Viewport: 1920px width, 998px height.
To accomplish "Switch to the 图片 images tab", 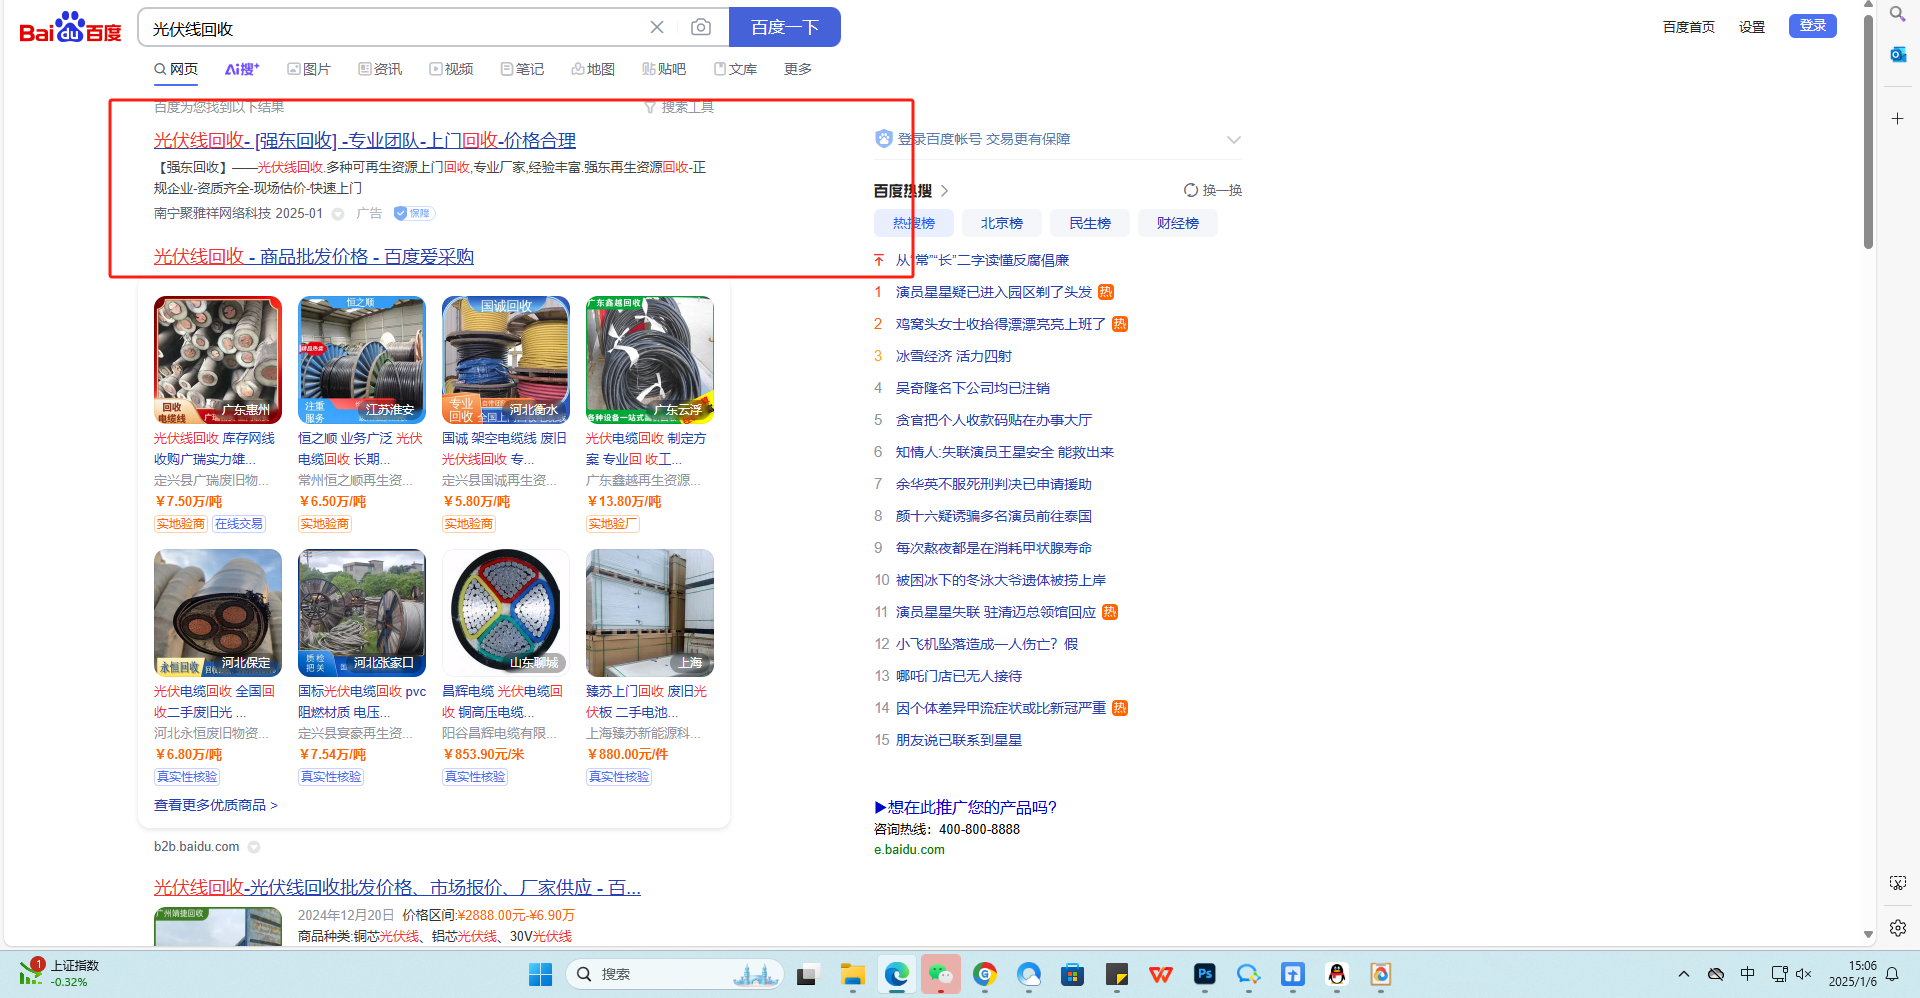I will point(309,69).
